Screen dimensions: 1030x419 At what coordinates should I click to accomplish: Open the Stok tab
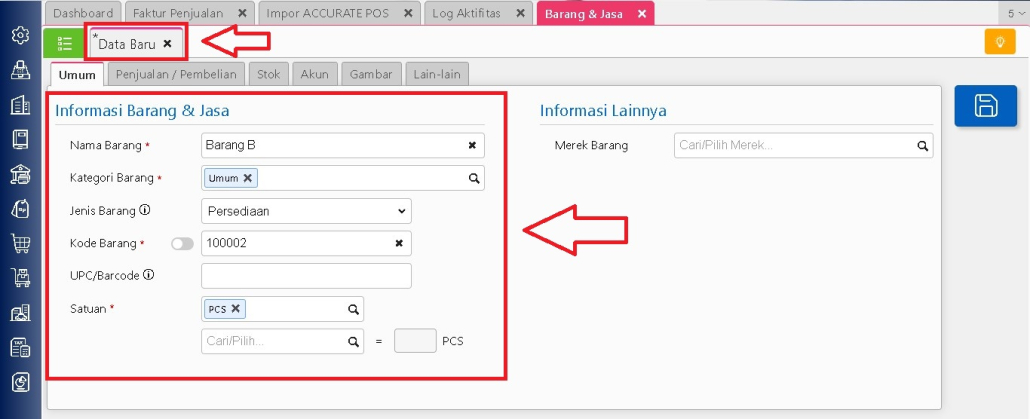(x=268, y=74)
